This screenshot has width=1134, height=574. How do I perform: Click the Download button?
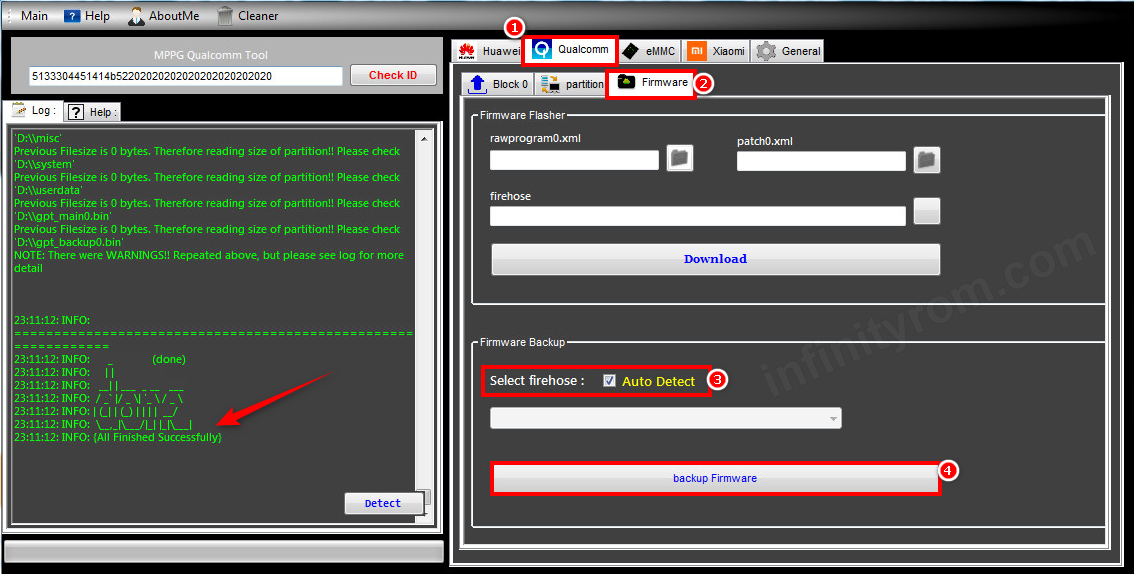click(x=715, y=260)
